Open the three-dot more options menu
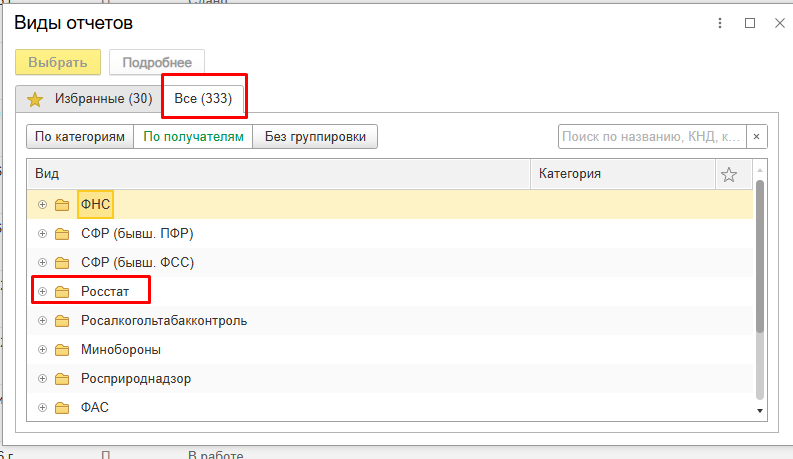The height and width of the screenshot is (459, 793). (720, 23)
